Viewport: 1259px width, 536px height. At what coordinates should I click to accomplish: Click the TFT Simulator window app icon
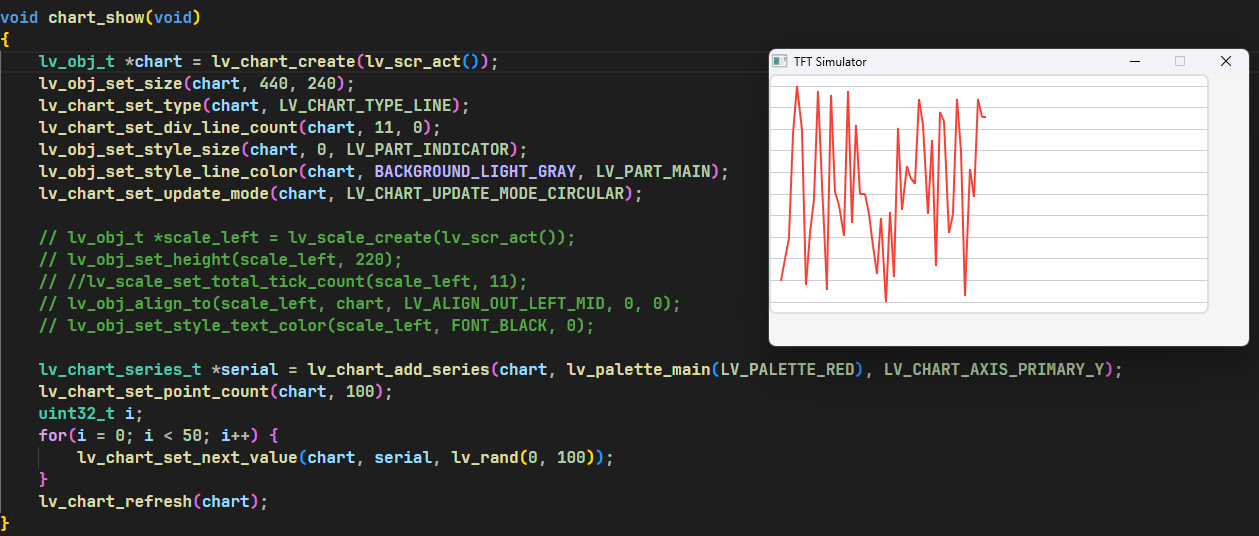tap(780, 61)
